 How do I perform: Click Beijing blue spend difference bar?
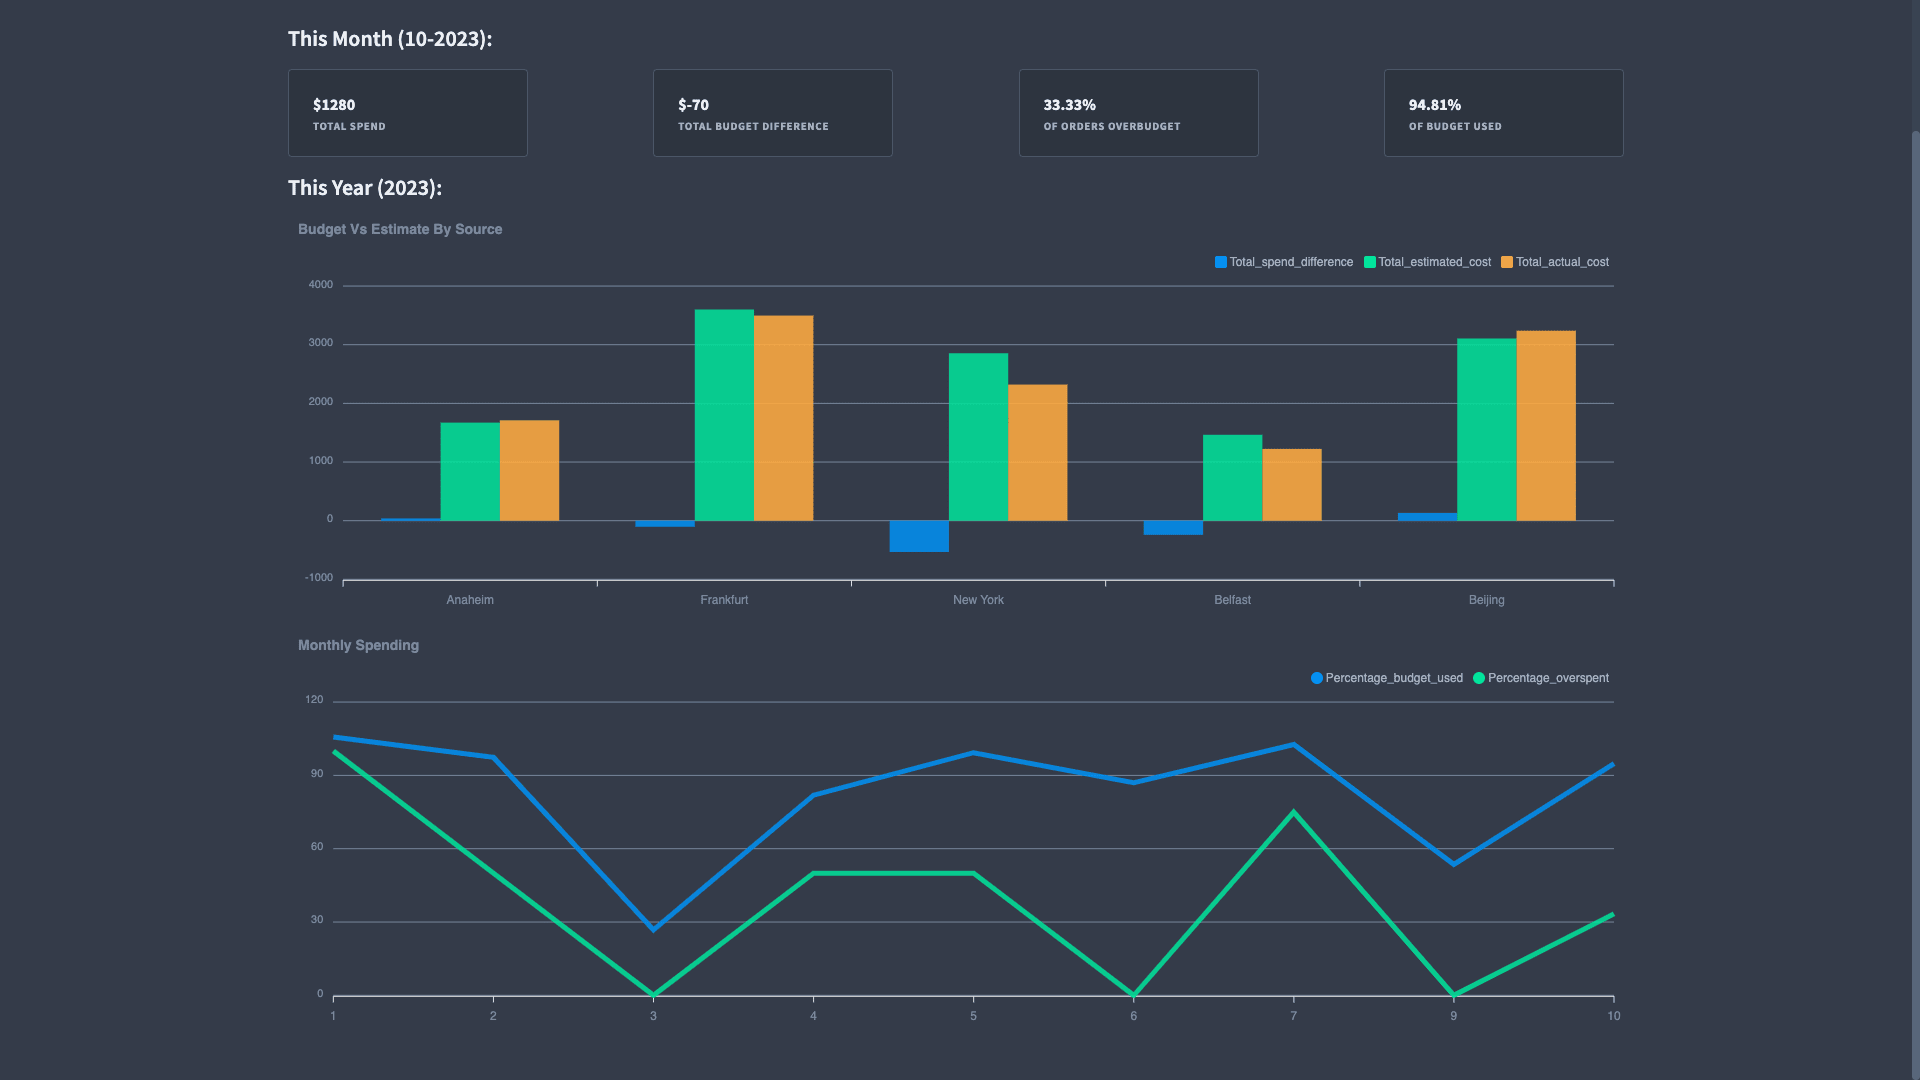point(1427,517)
